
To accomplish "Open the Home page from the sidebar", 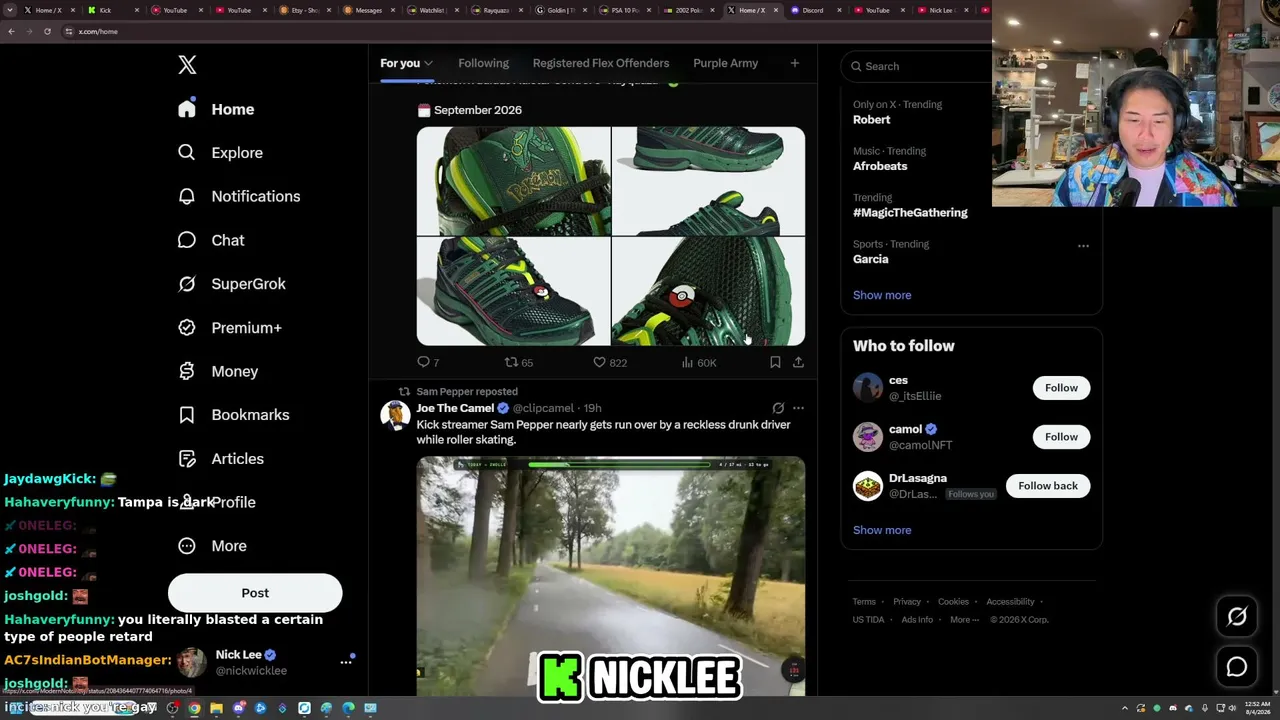I will pyautogui.click(x=217, y=109).
